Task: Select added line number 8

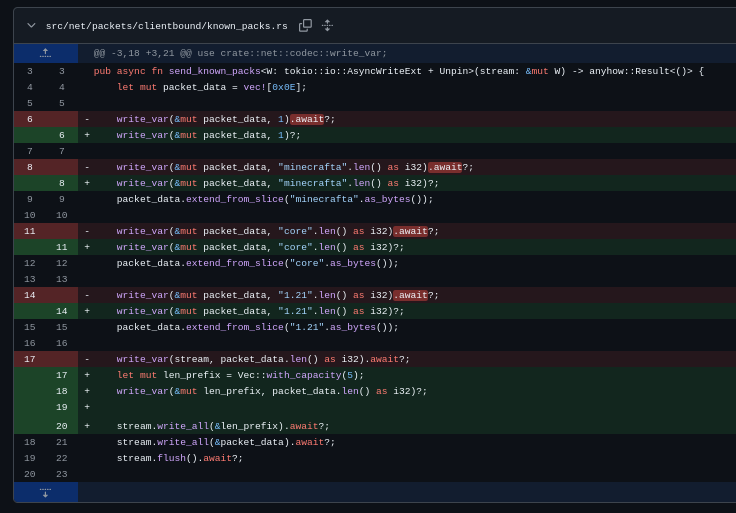Action: [x=61, y=183]
